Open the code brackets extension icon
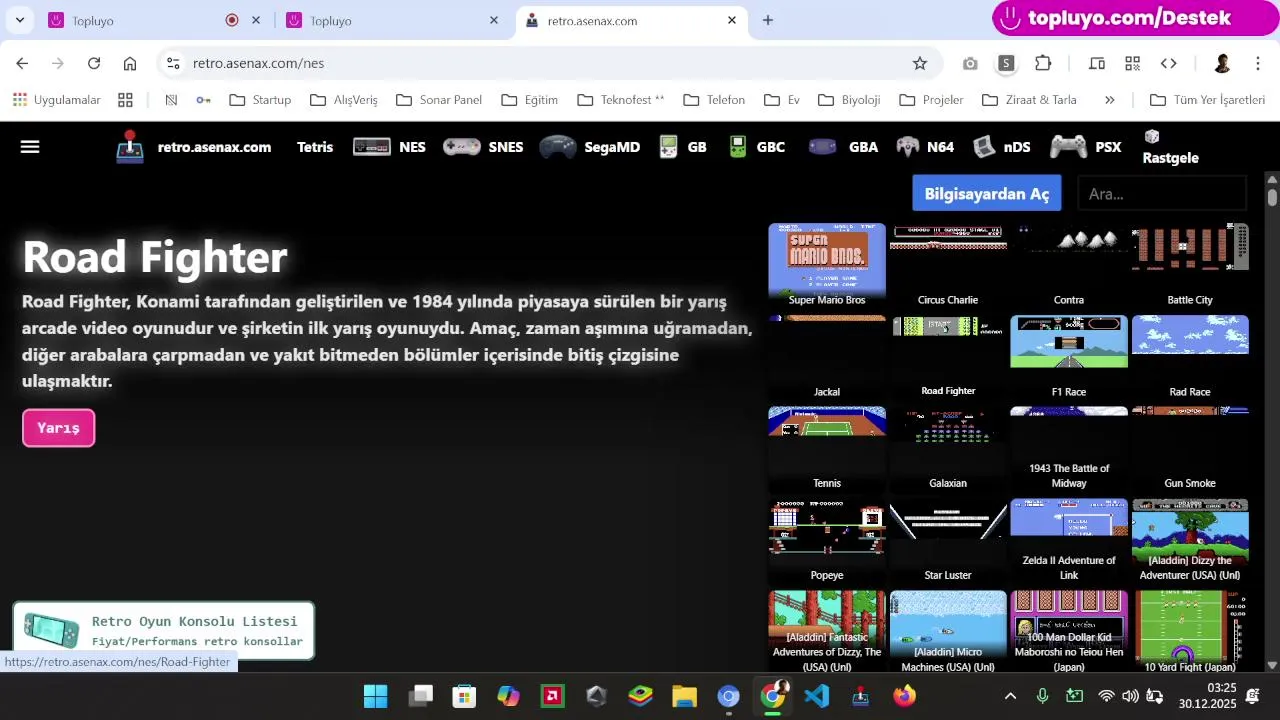Image resolution: width=1280 pixels, height=720 pixels. pos(1168,63)
